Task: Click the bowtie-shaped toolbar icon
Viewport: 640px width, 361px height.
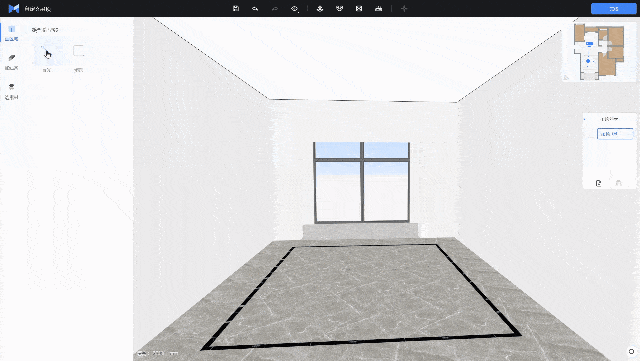Action: coord(359,8)
